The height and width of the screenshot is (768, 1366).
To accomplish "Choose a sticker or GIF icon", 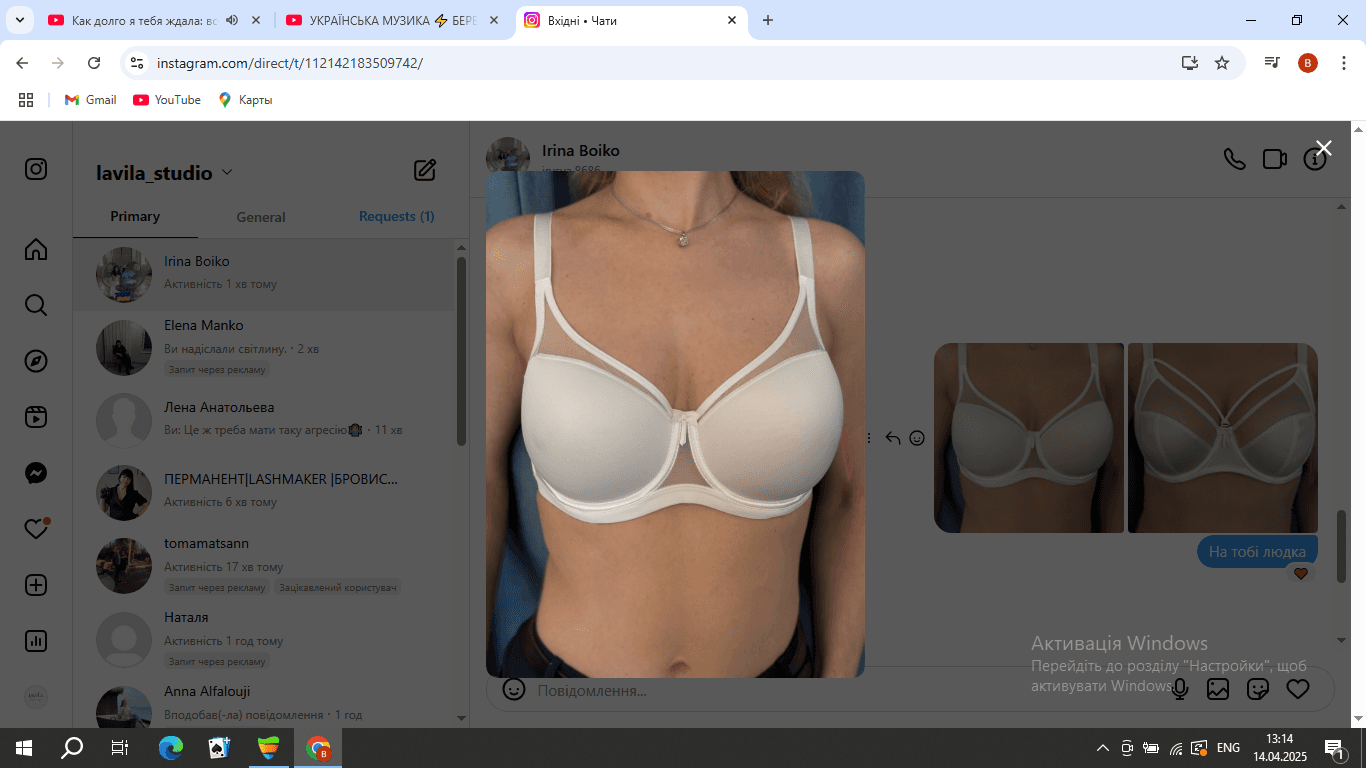I will click(1258, 689).
